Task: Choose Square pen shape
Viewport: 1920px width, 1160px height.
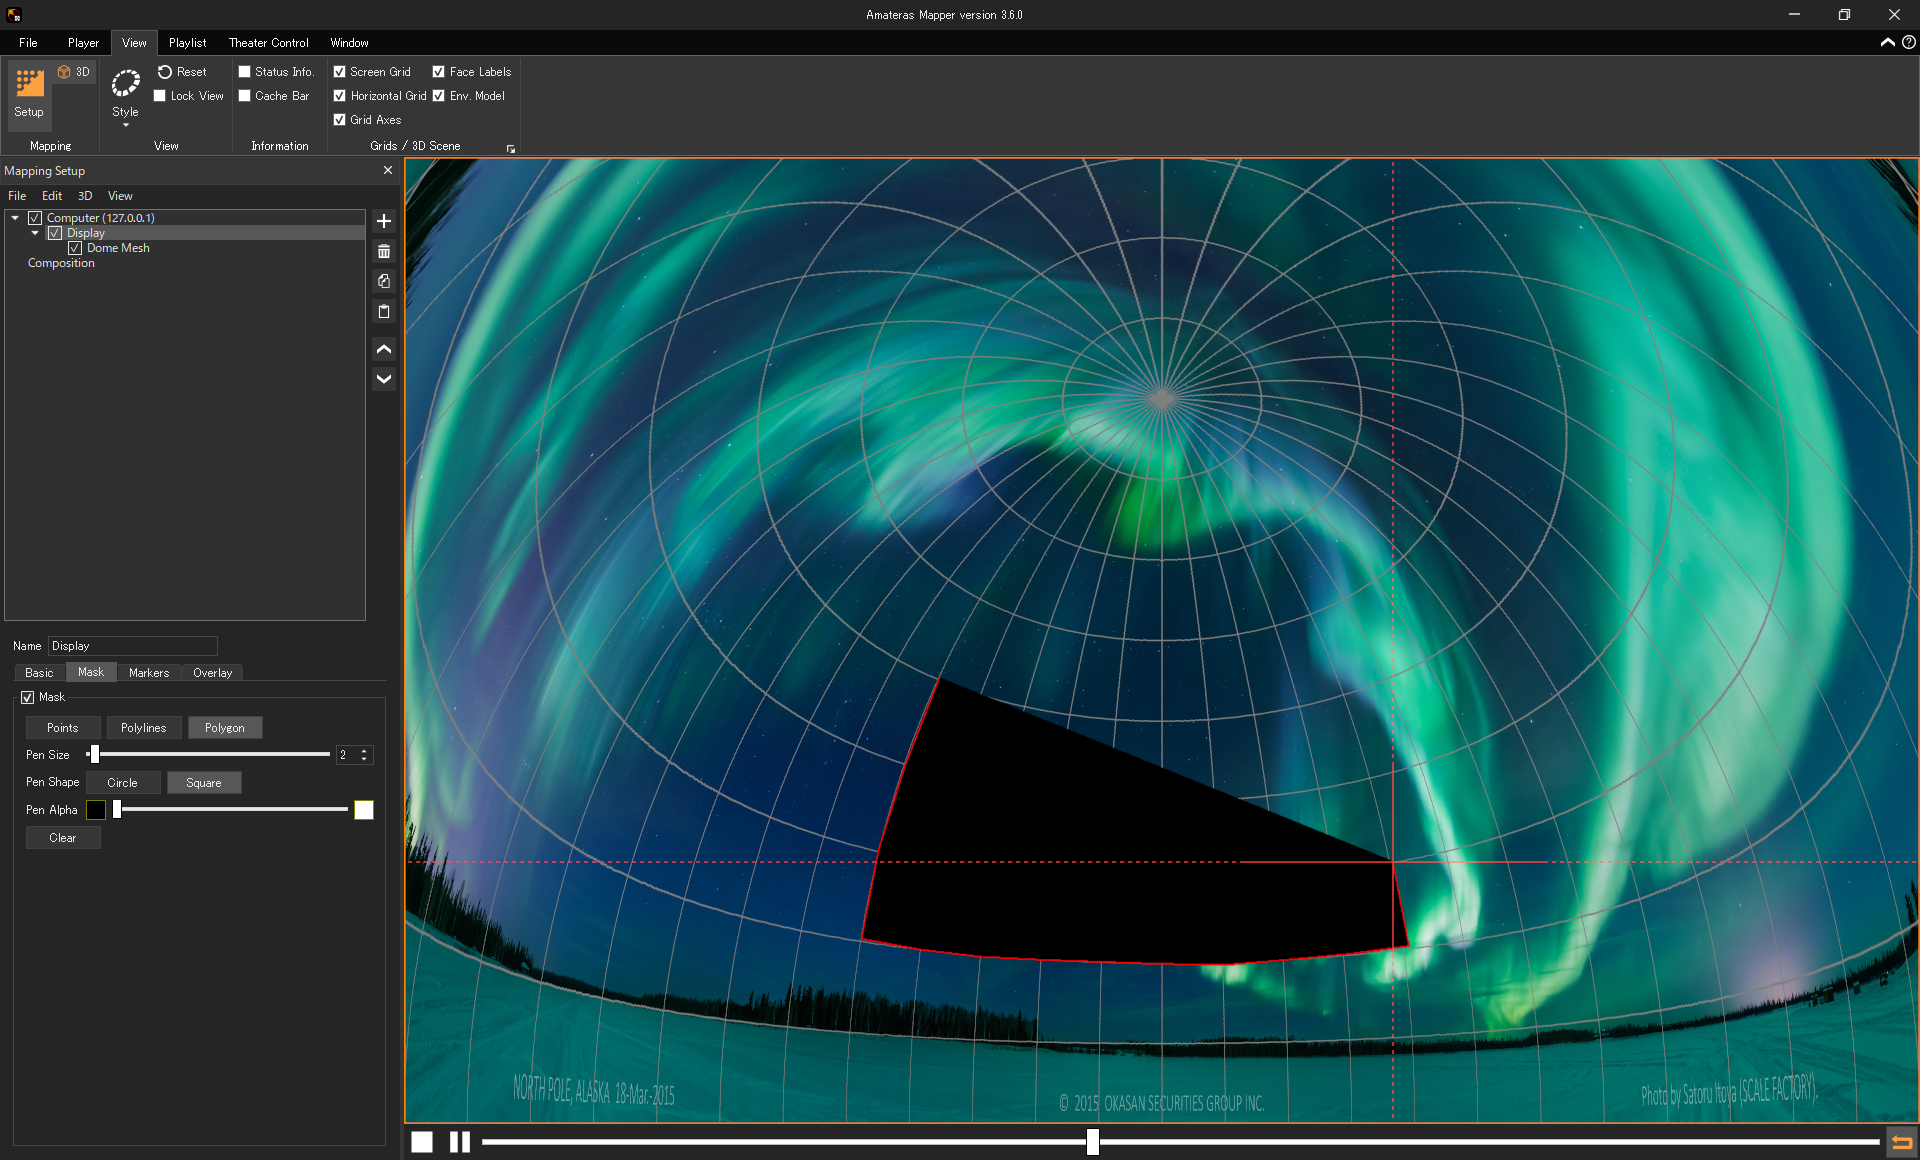Action: point(204,783)
